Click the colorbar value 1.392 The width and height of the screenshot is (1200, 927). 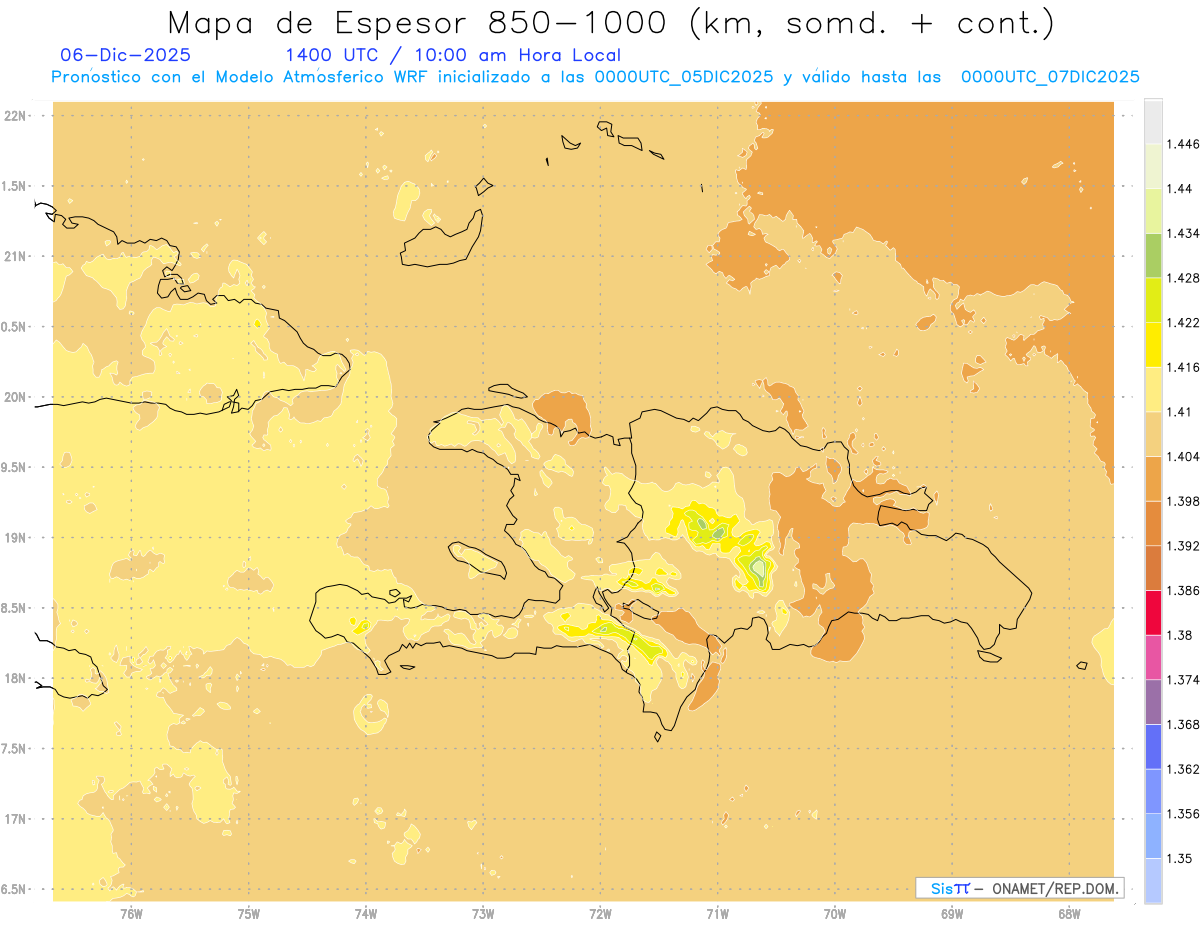point(1183,546)
